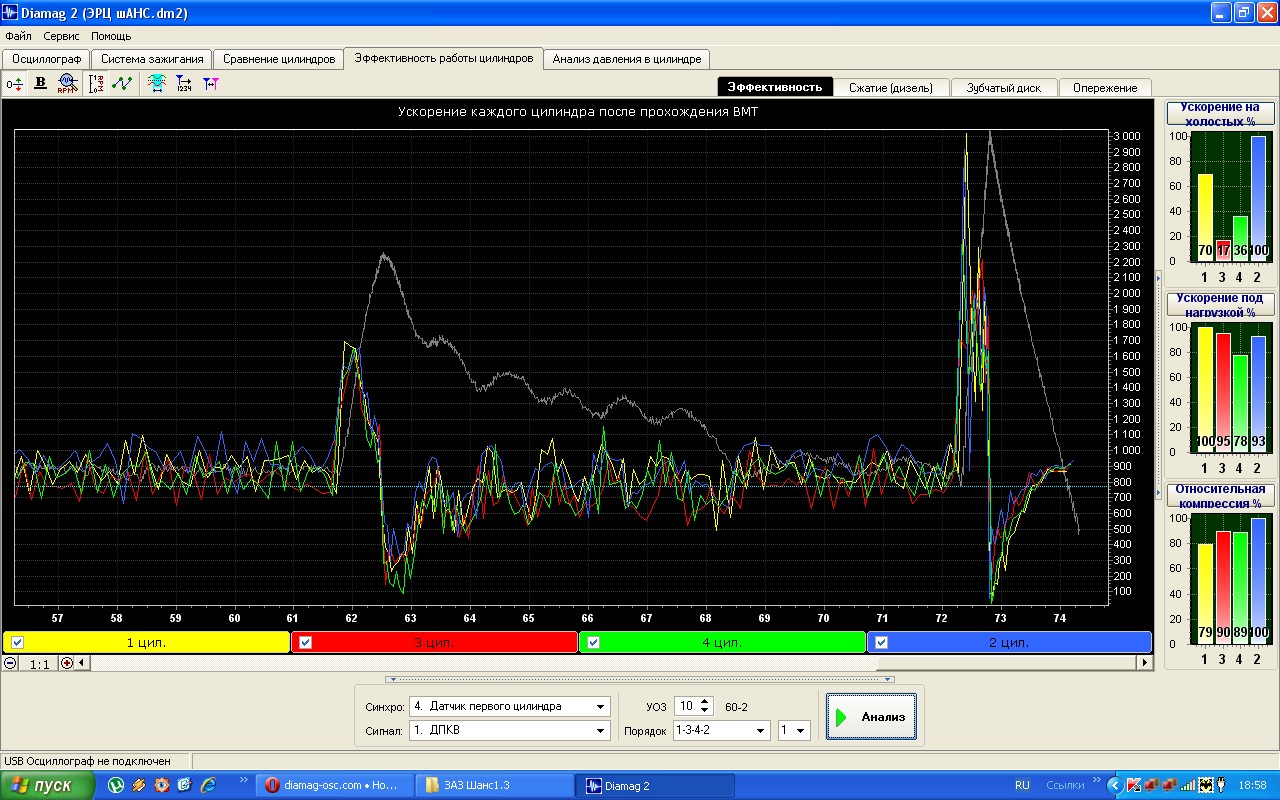1280x800 pixels.
Task: Click the taskbar clock showing 18:58
Action: pyautogui.click(x=1253, y=786)
